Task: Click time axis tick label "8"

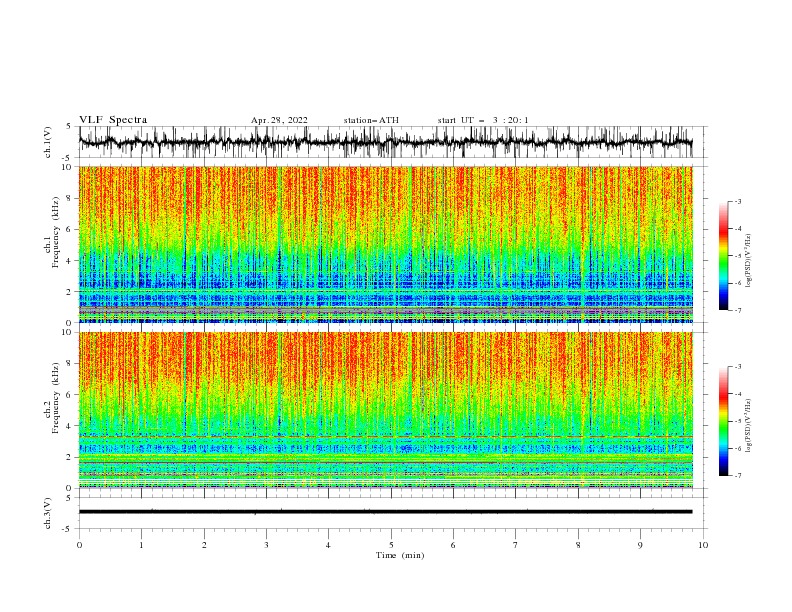Action: tap(578, 545)
